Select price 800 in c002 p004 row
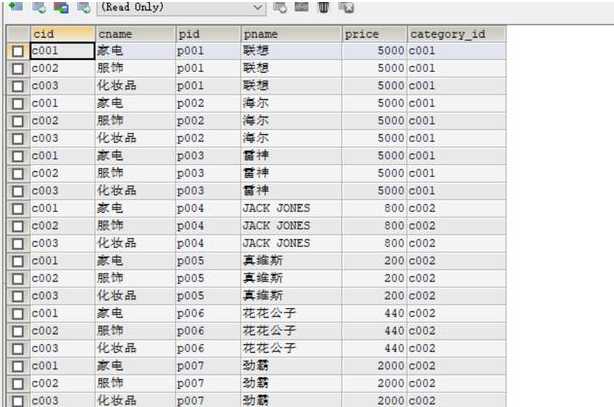 click(374, 226)
